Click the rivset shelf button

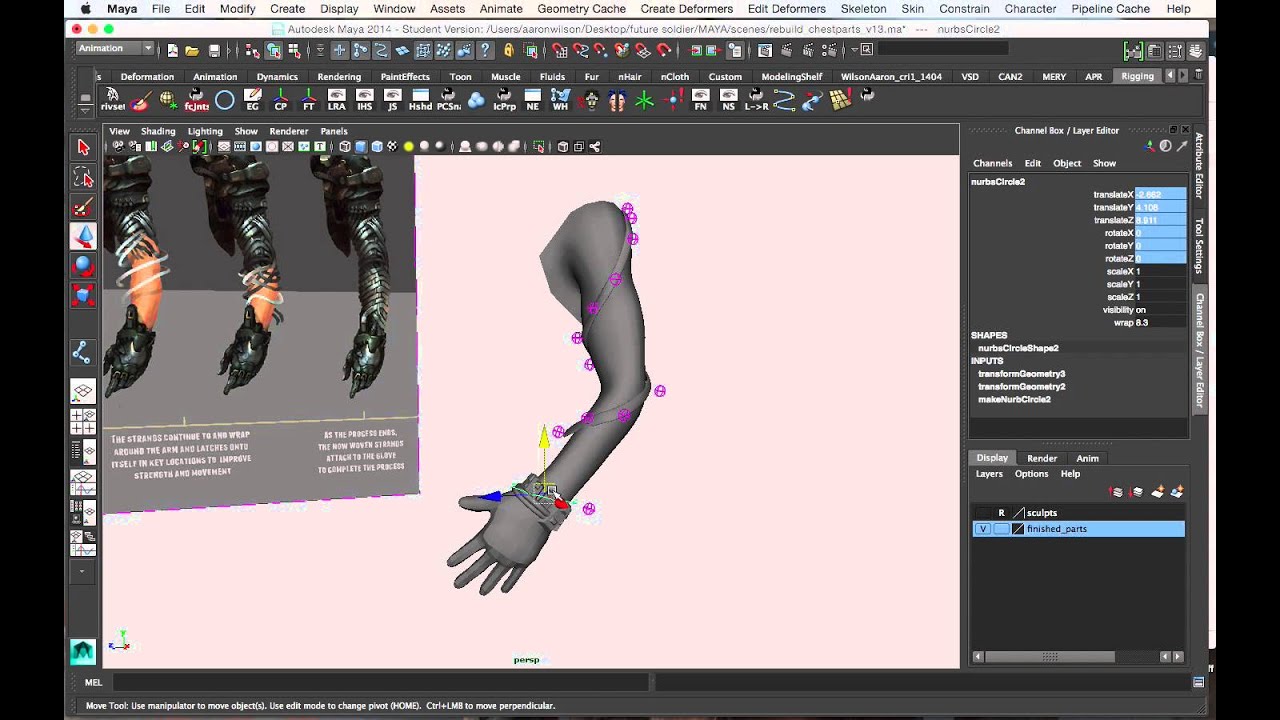tap(112, 99)
